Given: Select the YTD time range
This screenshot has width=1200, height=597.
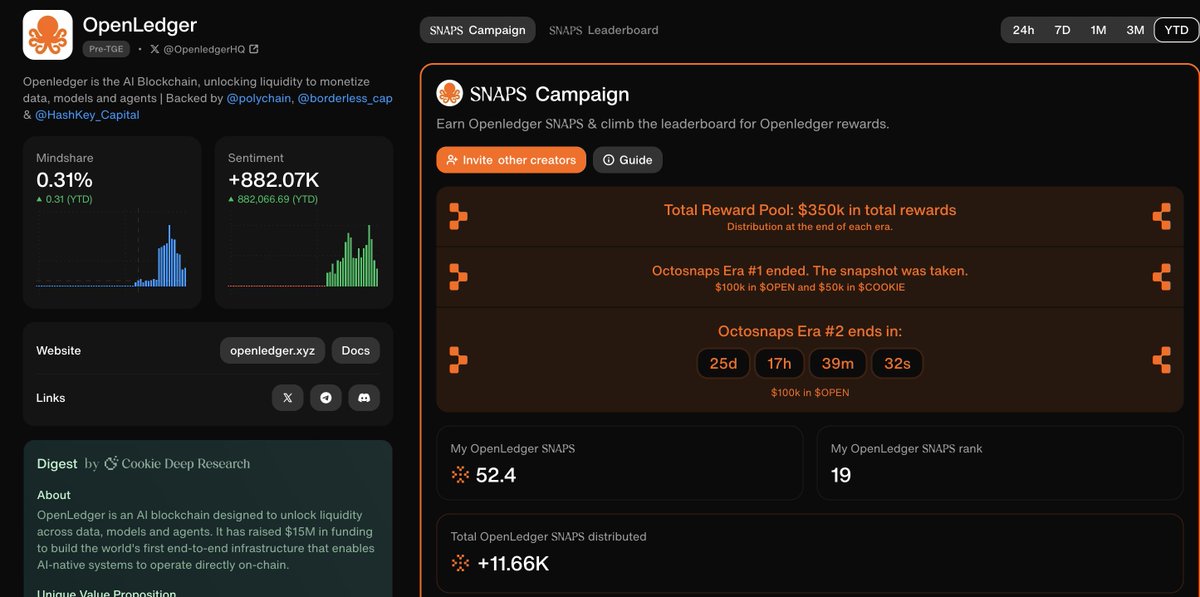Looking at the screenshot, I should [1177, 30].
